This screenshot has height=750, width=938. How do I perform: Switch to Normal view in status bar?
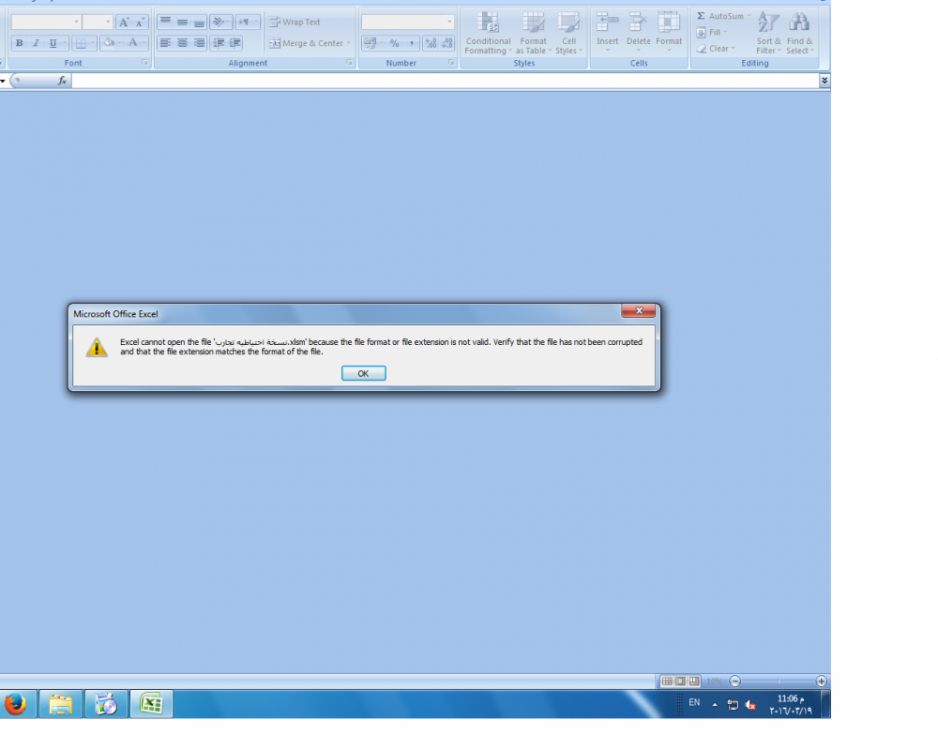[x=667, y=681]
